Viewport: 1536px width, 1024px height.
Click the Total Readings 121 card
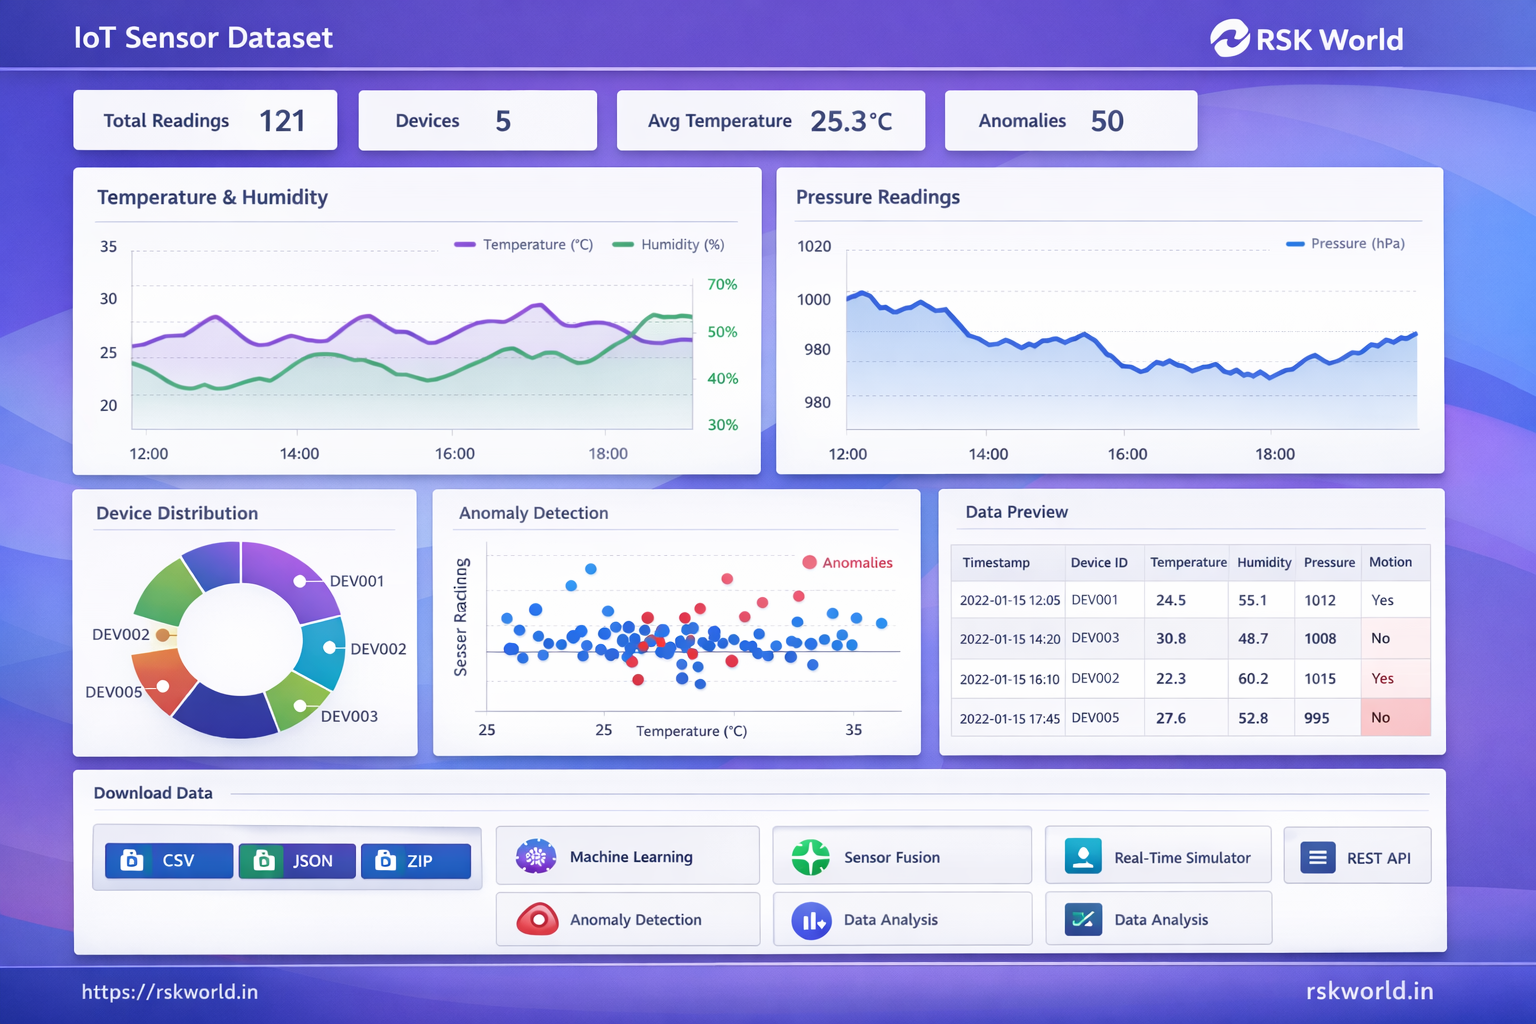pyautogui.click(x=205, y=120)
